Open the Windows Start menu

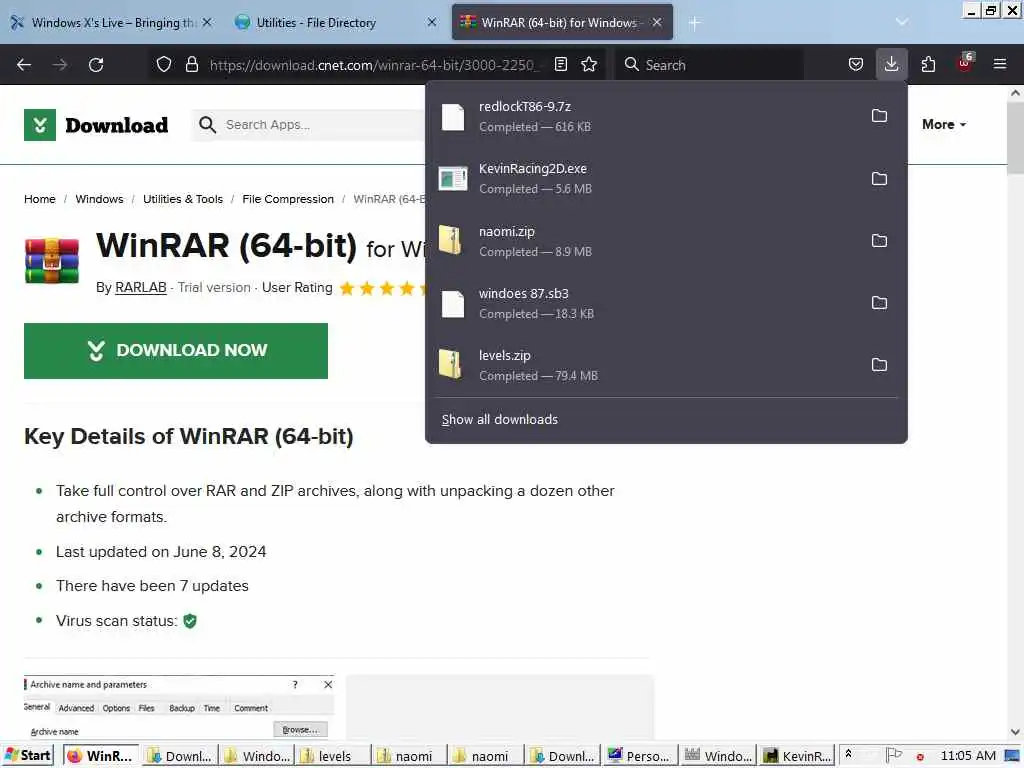coord(27,756)
